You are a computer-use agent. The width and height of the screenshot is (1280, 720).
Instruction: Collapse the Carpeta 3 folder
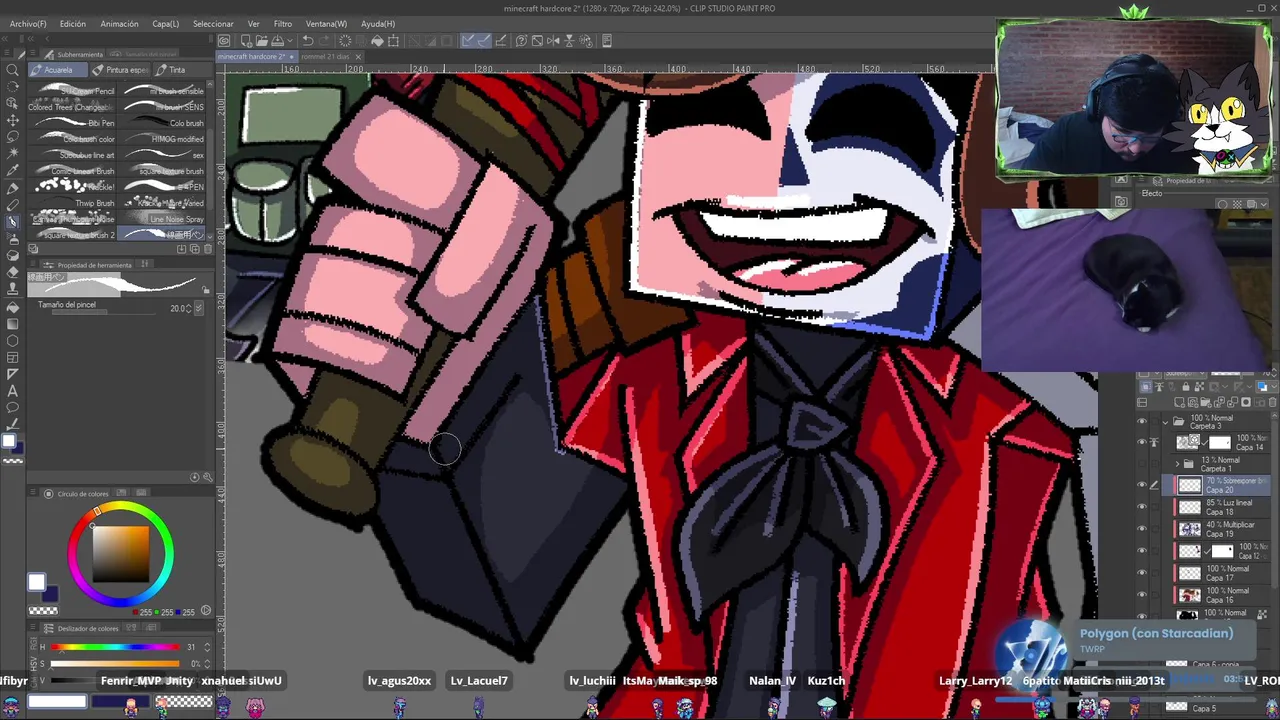(x=1166, y=421)
